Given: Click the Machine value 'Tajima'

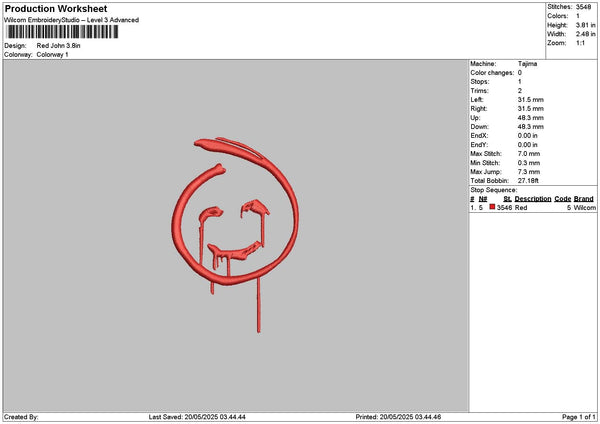Looking at the screenshot, I should point(527,64).
